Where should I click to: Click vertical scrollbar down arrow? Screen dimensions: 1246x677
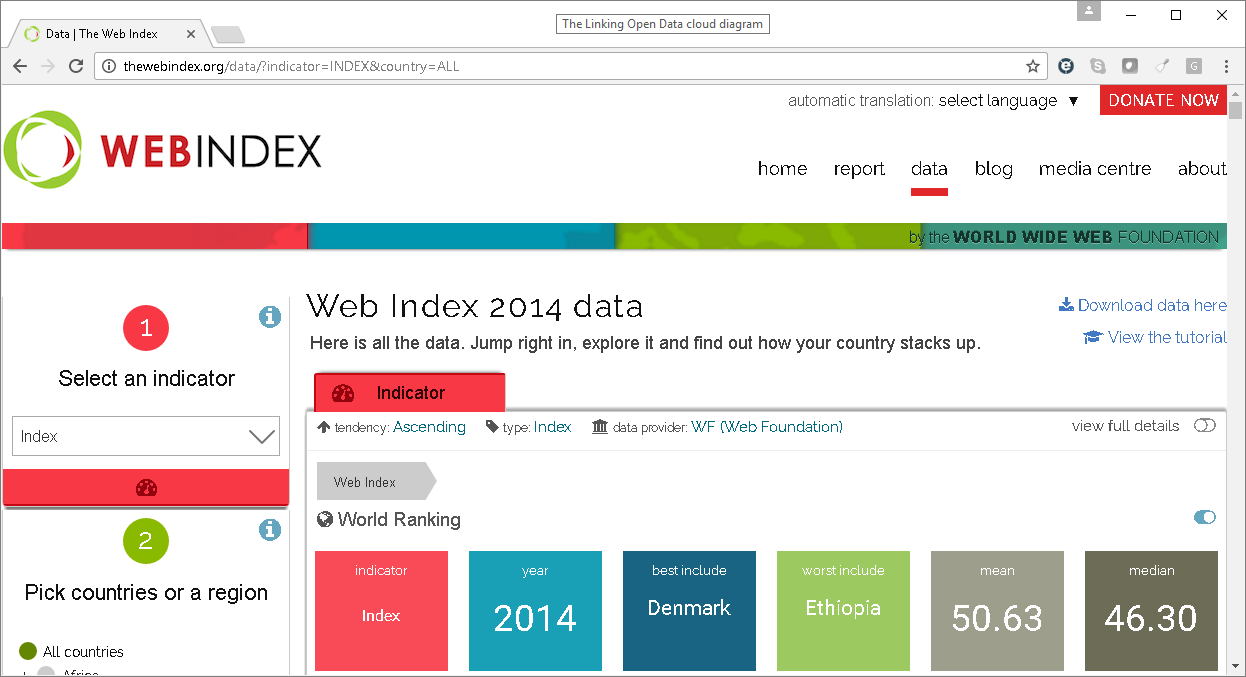(1236, 665)
